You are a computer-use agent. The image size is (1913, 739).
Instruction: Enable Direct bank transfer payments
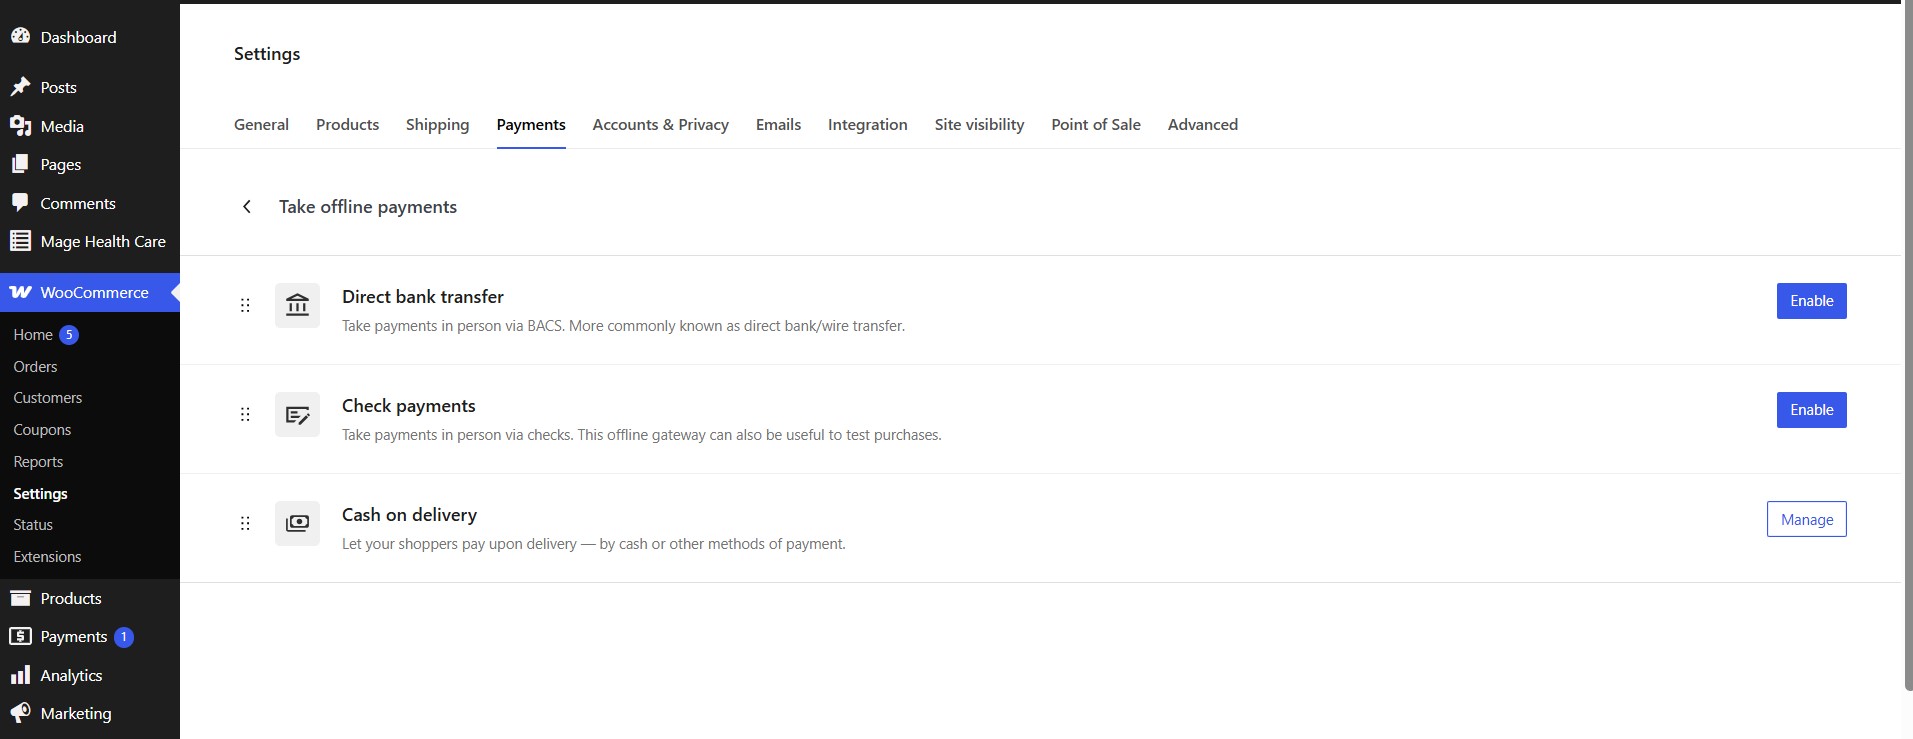click(x=1810, y=301)
